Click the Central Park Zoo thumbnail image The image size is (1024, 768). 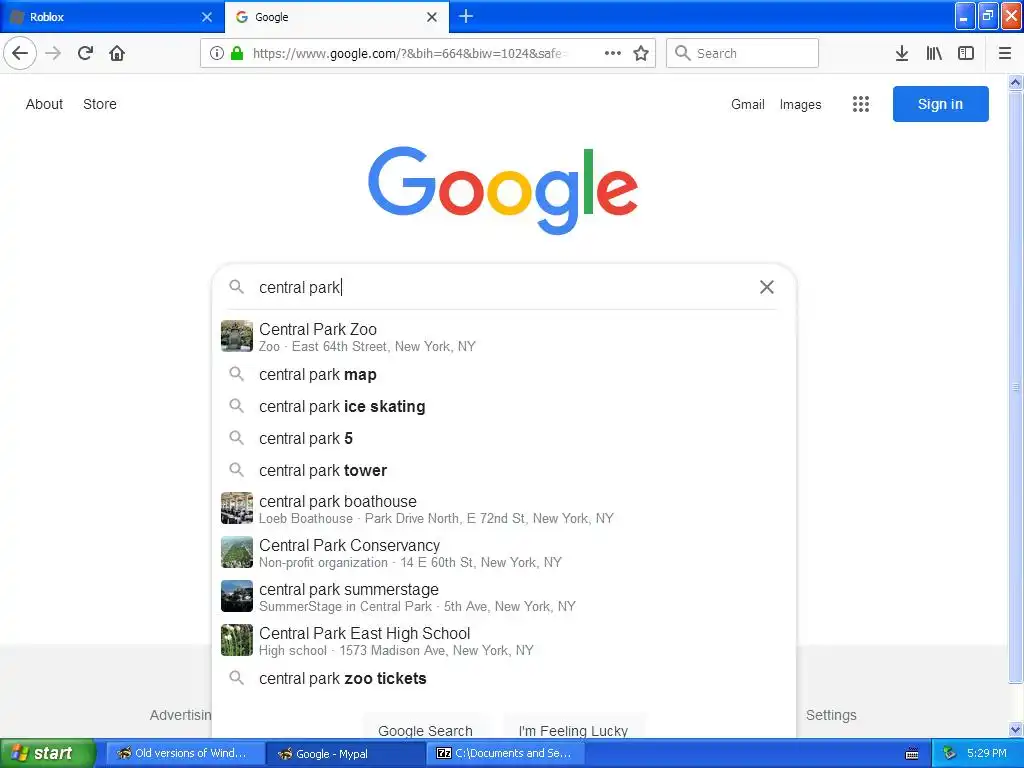[236, 336]
